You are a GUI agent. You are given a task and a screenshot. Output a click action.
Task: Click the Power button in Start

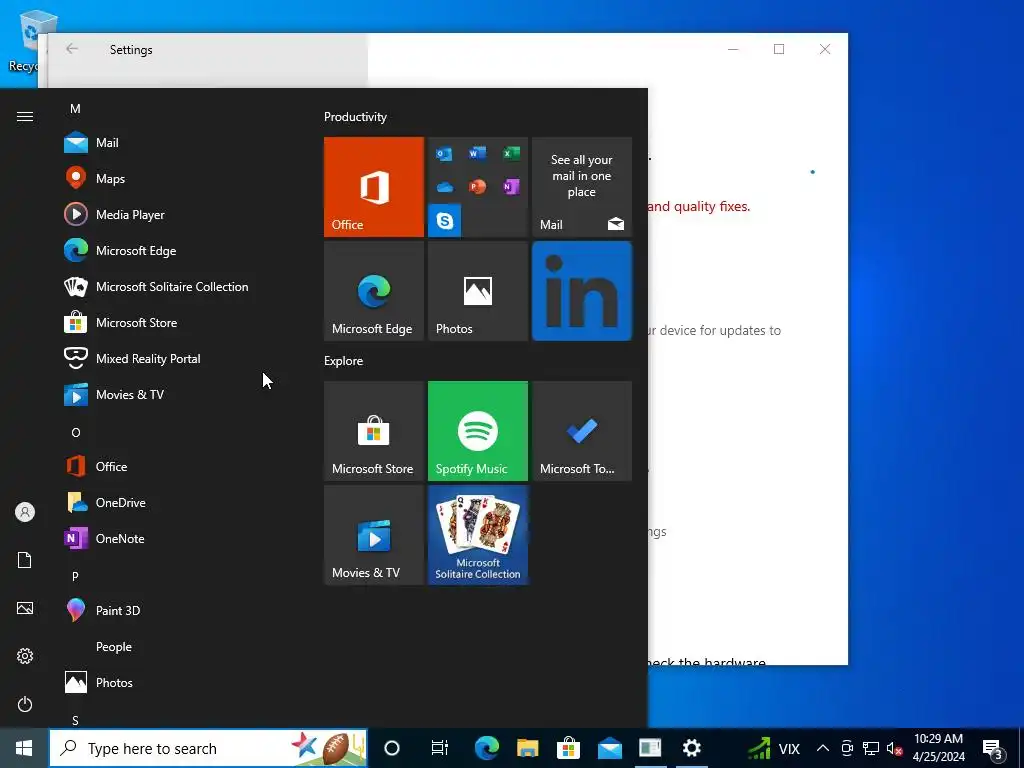pos(25,704)
